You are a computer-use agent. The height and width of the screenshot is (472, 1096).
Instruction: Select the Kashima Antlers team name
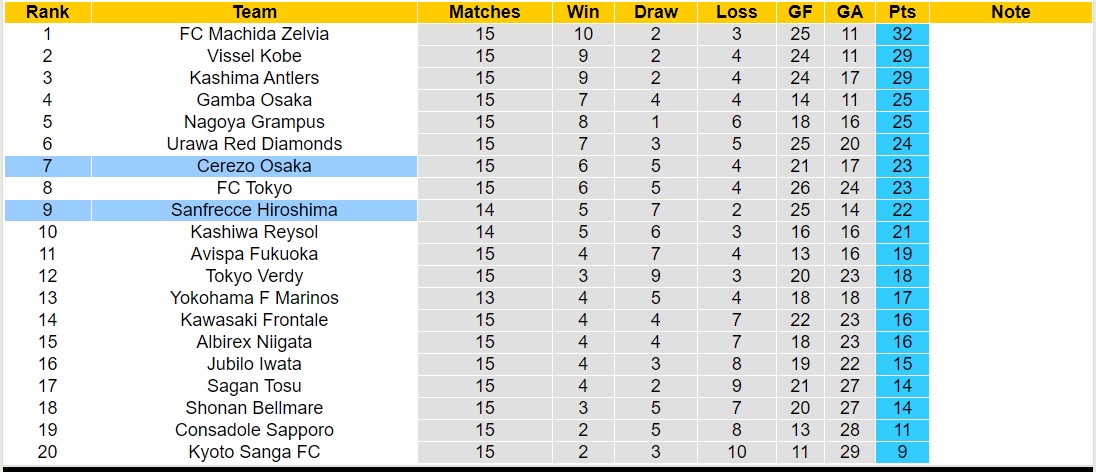pyautogui.click(x=254, y=78)
